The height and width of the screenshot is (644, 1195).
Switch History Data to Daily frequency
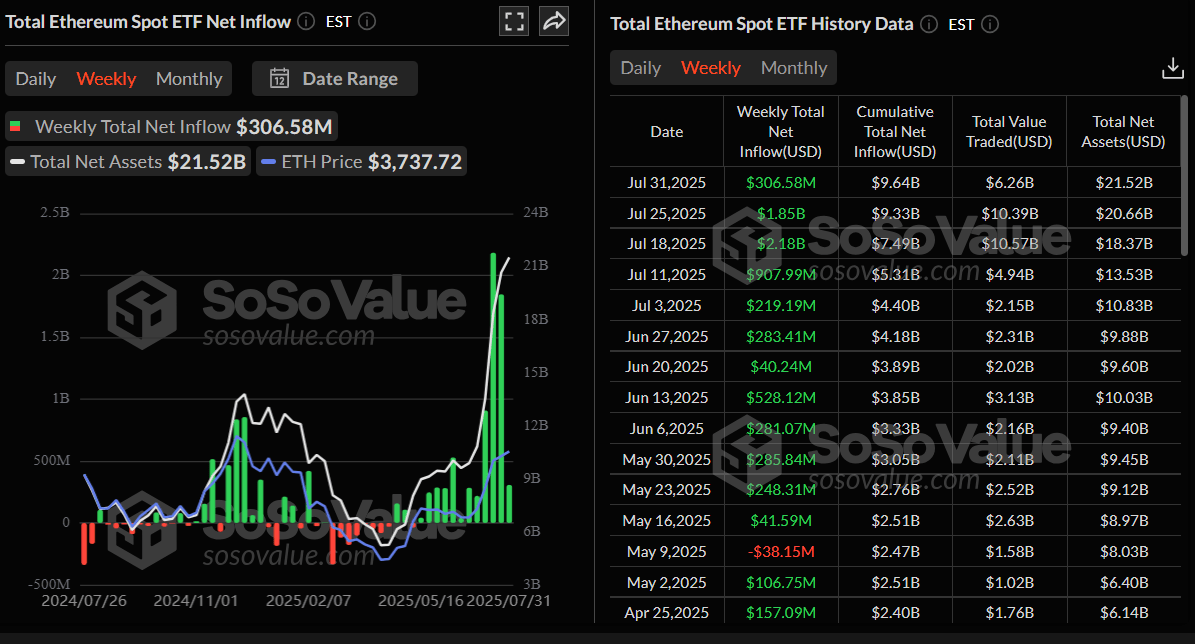(640, 68)
